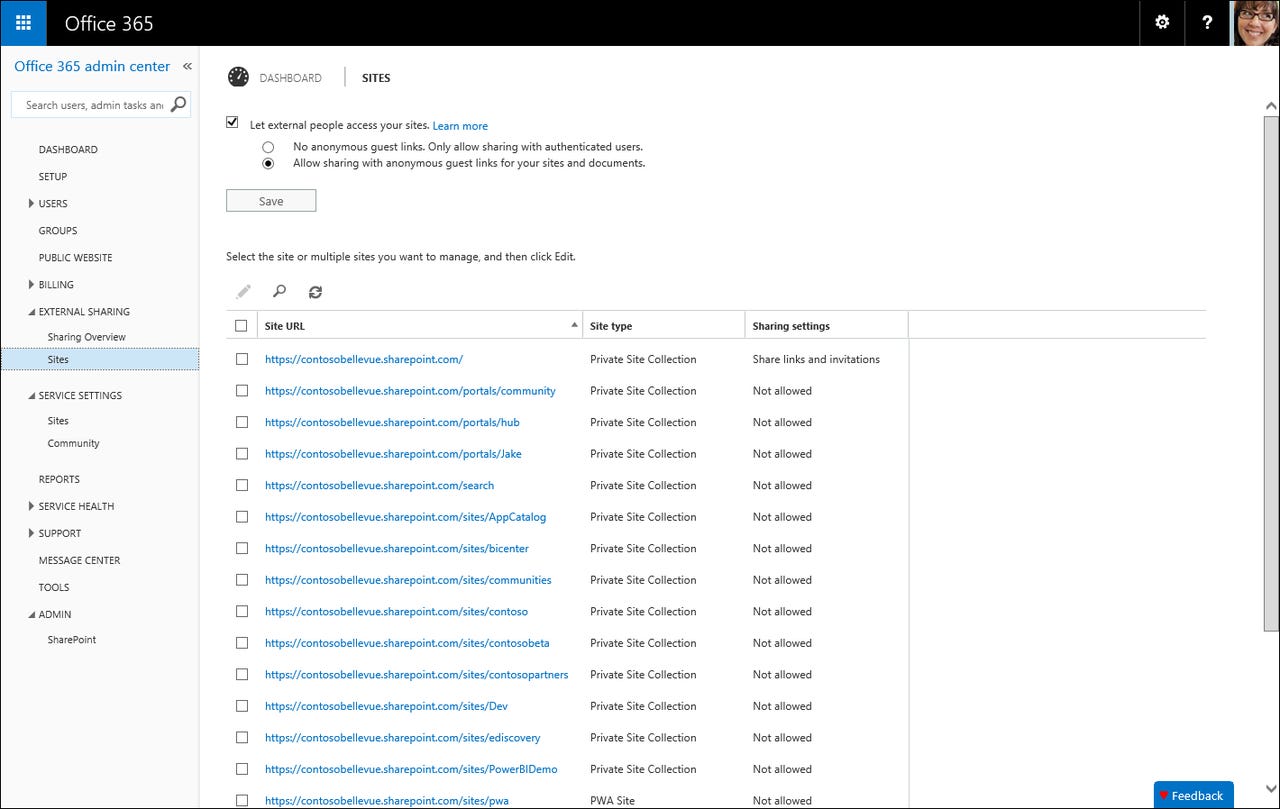Open the 'Learn more' link
Screen dimensions: 1280x809
460,126
